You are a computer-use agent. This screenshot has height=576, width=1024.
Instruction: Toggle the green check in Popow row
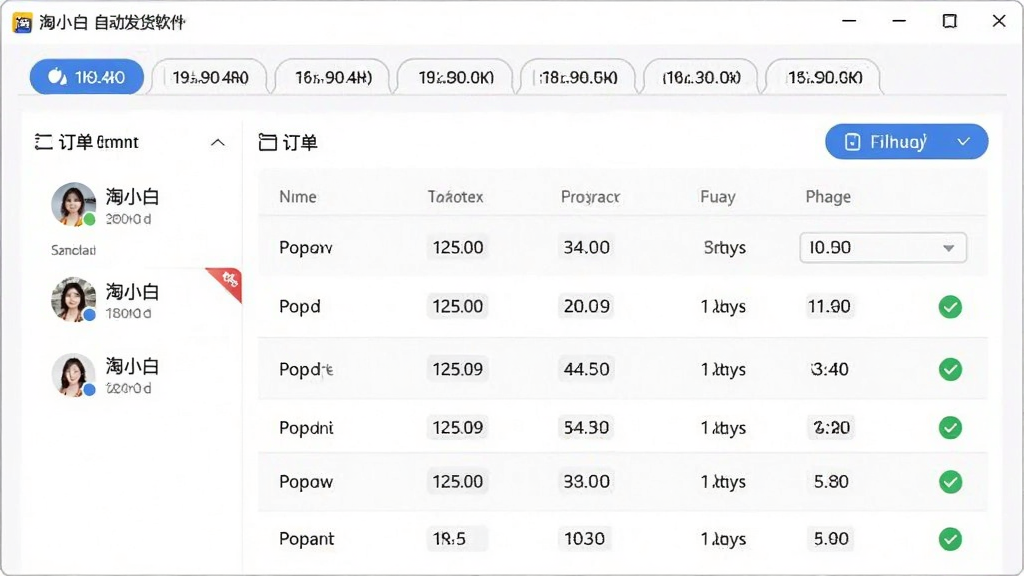click(x=950, y=482)
